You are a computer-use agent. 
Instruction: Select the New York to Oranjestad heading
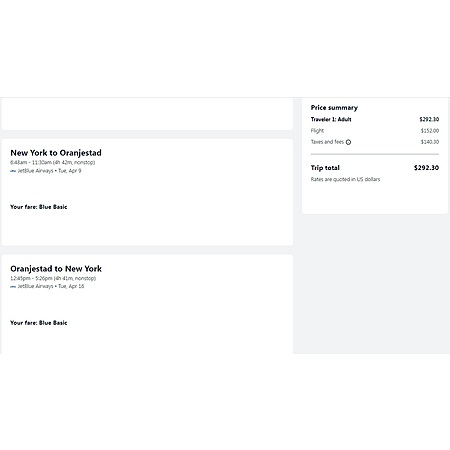click(56, 153)
